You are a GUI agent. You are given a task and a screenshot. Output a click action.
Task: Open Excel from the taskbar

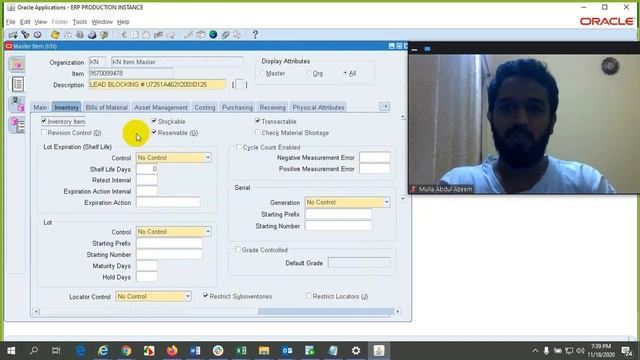(241, 351)
